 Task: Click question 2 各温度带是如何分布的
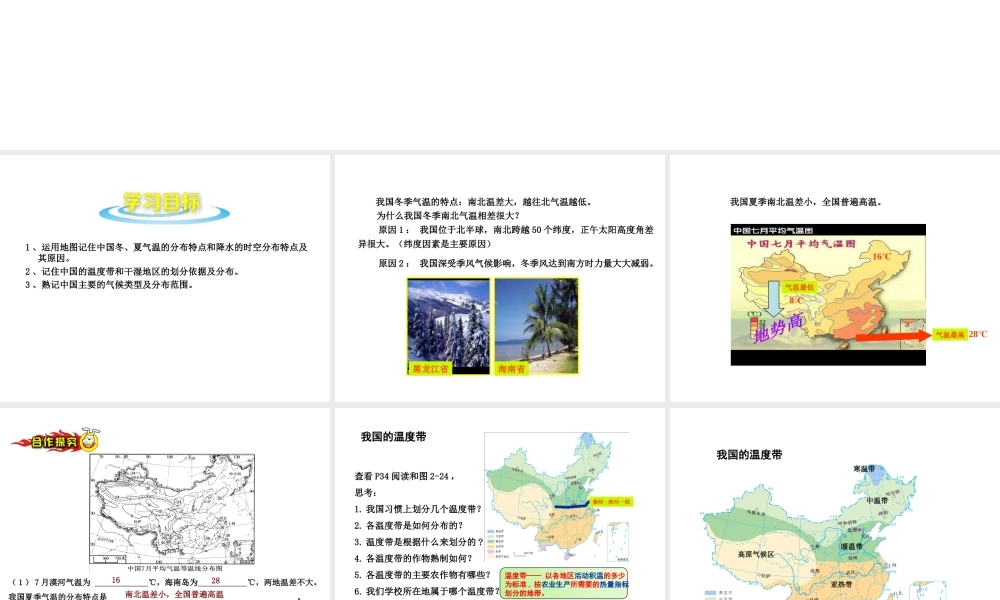click(409, 525)
